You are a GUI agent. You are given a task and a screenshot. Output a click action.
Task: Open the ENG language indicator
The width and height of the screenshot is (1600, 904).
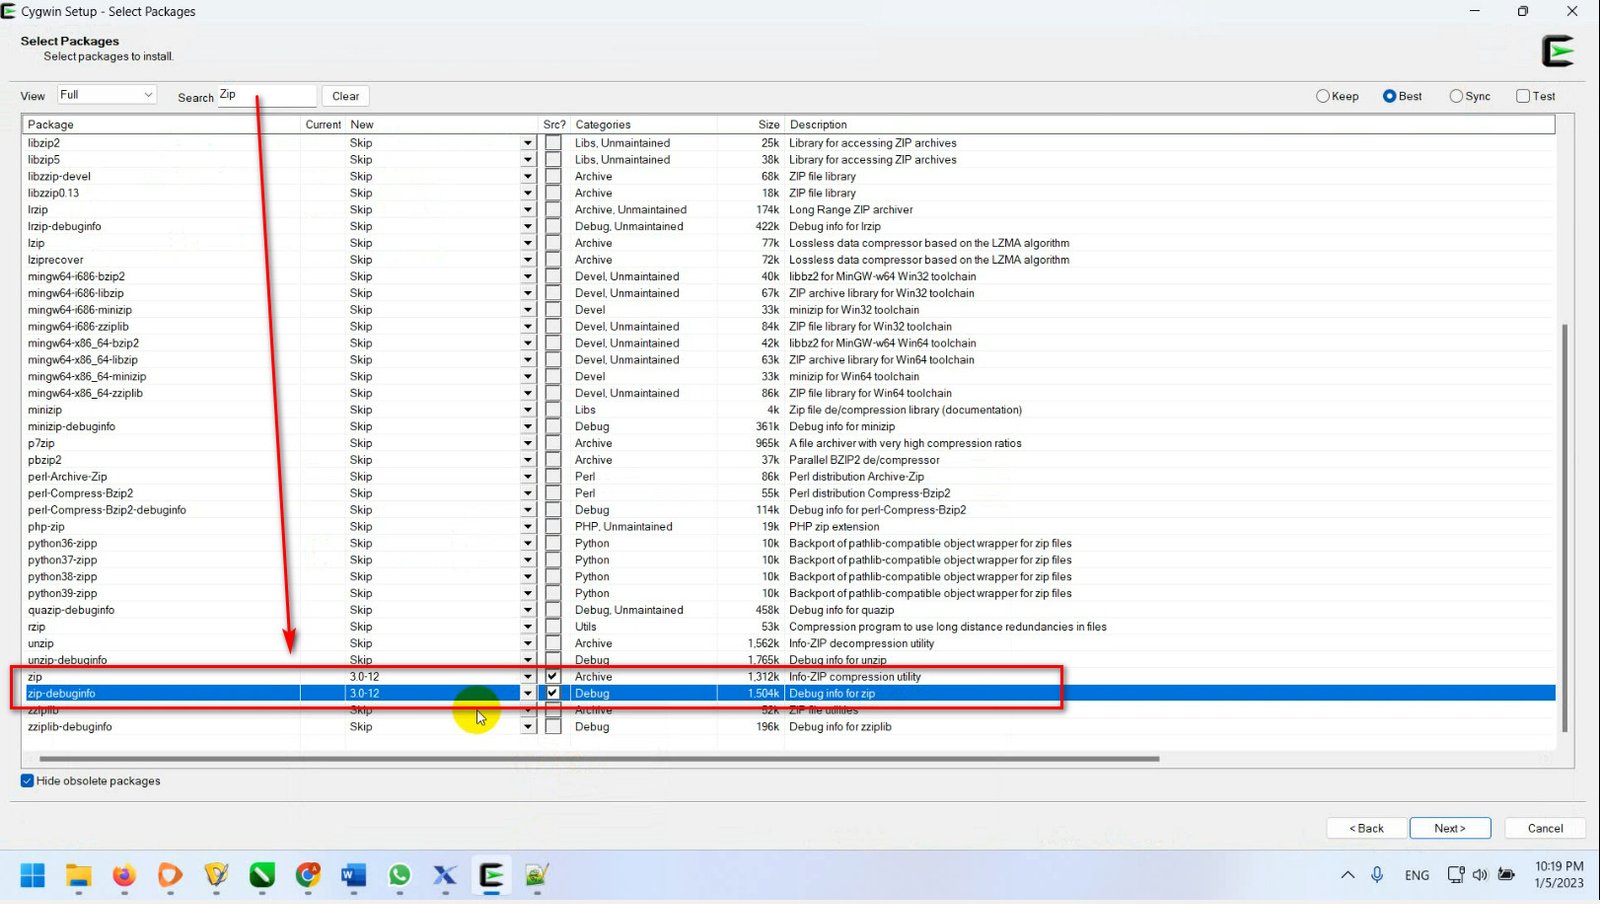coord(1417,875)
